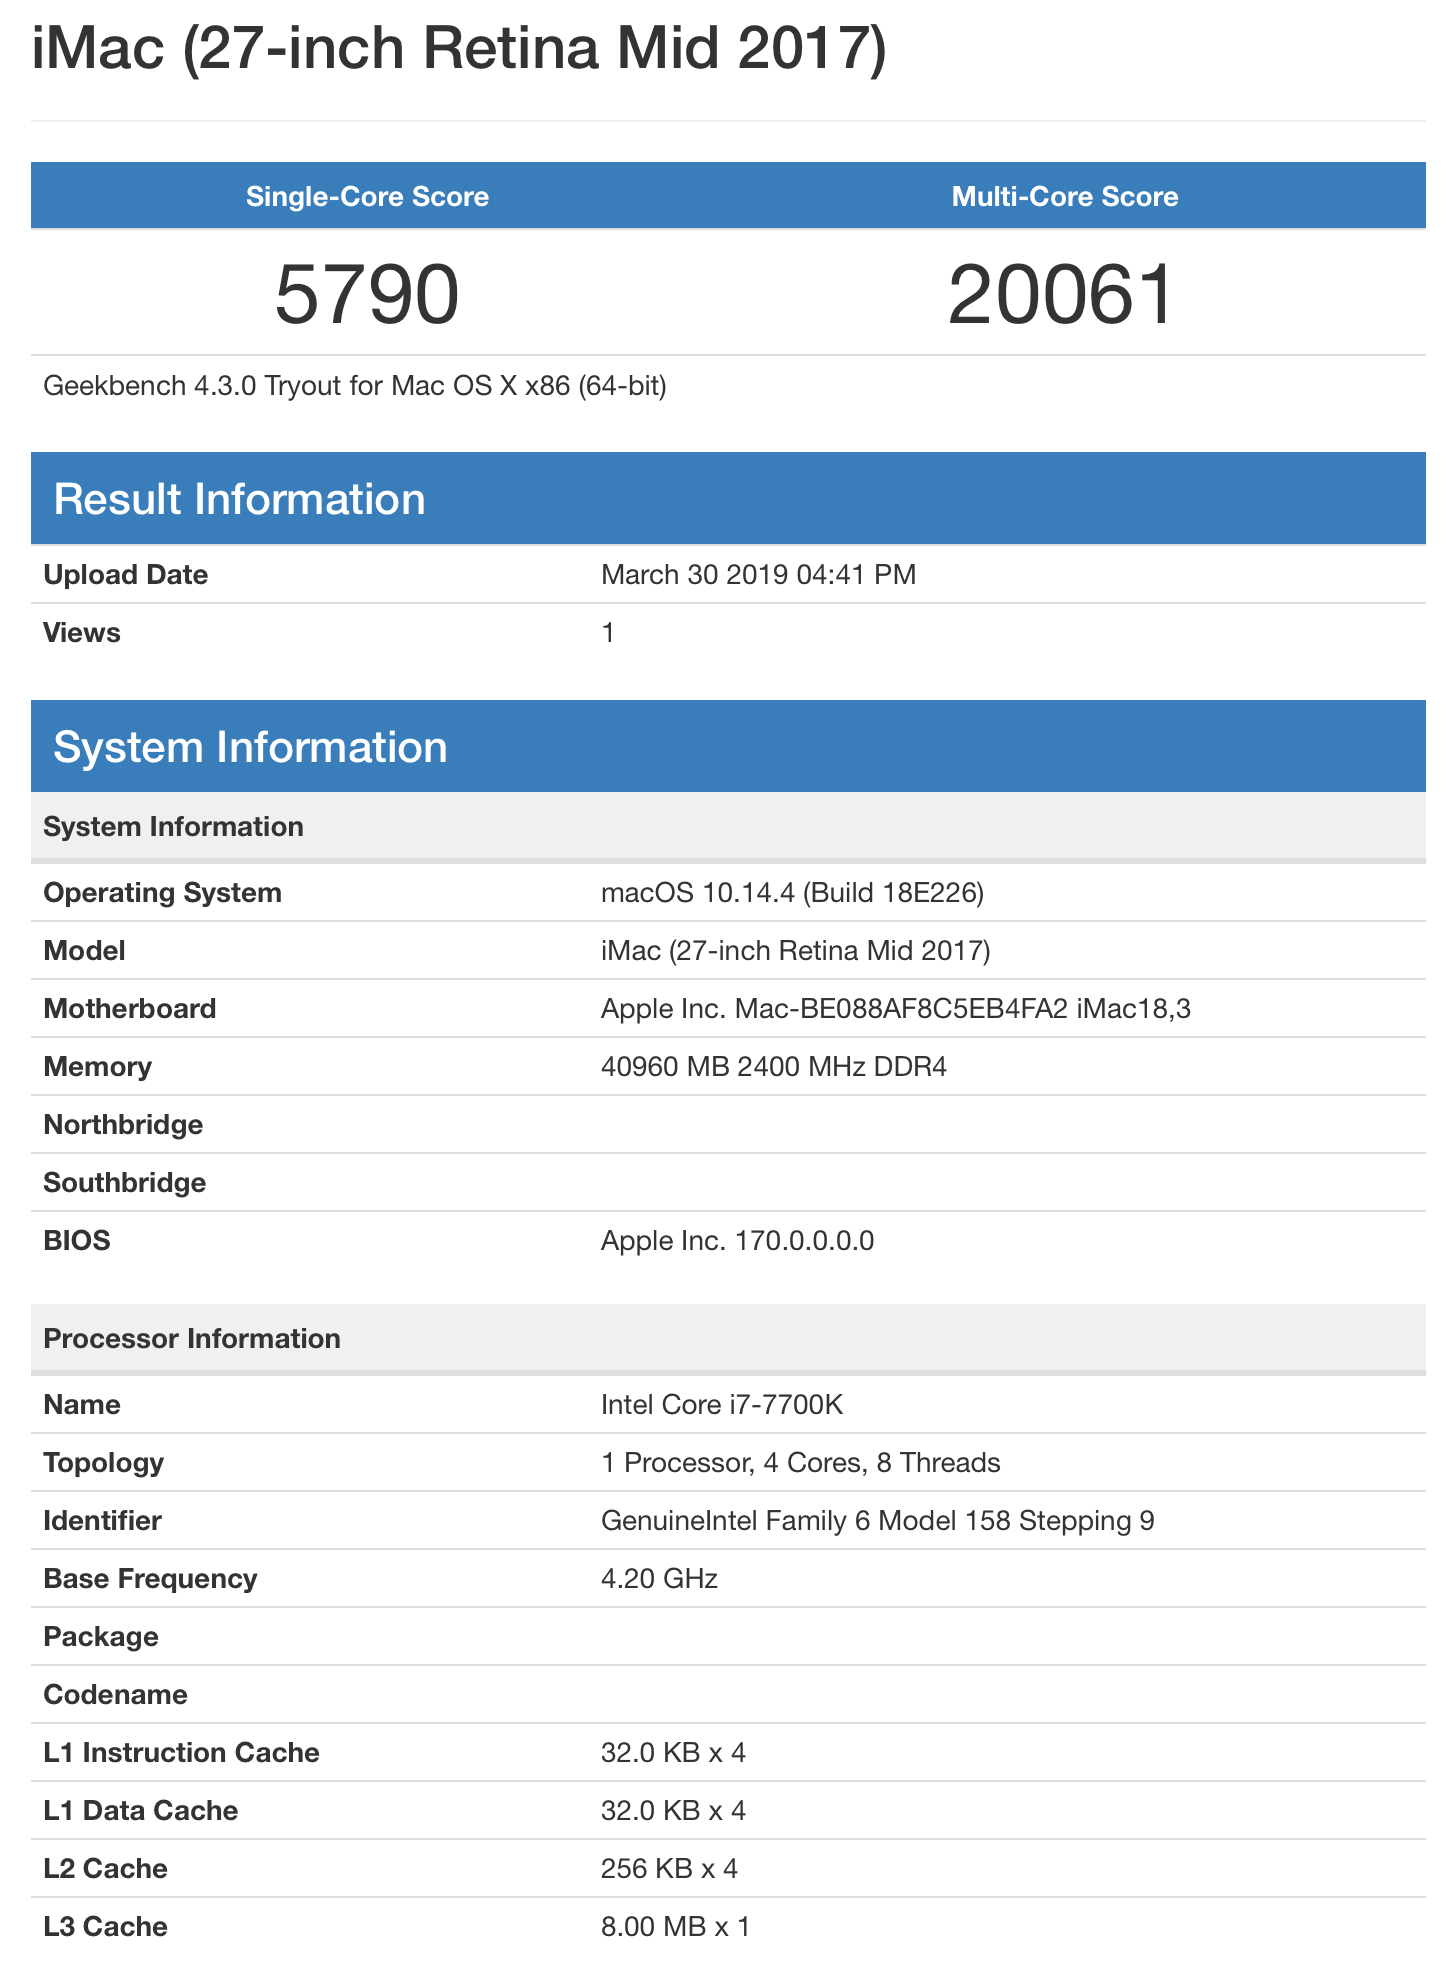Select the 1 Processor, 4 Cores, 8 Threads value
This screenshot has width=1456, height=1984.
click(801, 1463)
